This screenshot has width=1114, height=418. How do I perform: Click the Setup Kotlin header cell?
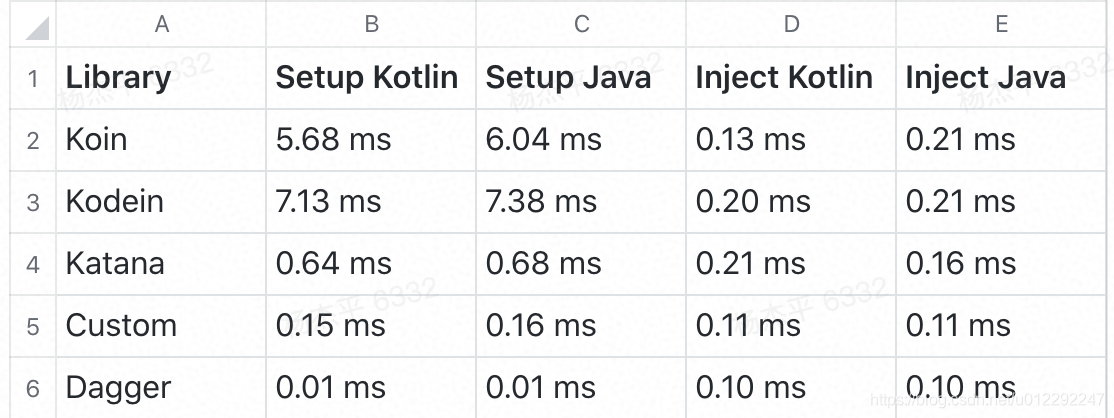tap(371, 78)
